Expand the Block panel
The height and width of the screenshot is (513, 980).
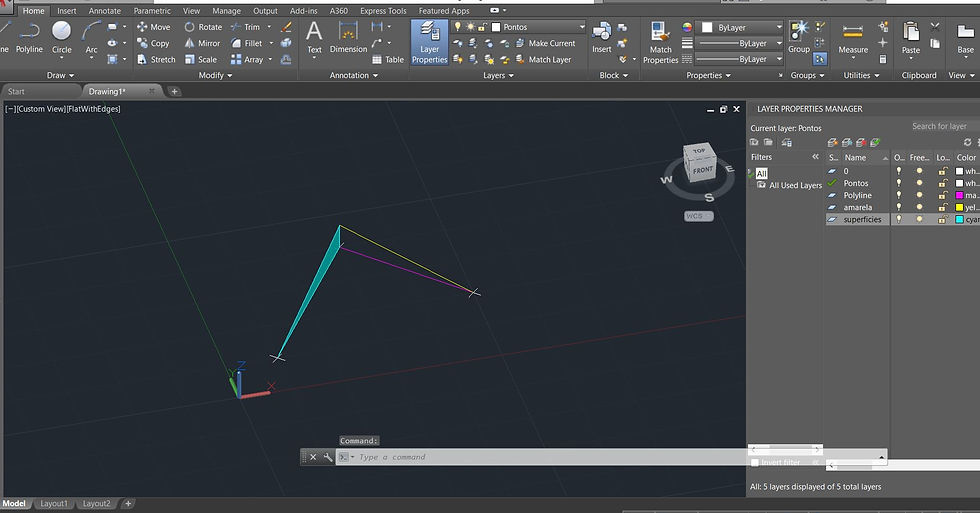(x=614, y=75)
